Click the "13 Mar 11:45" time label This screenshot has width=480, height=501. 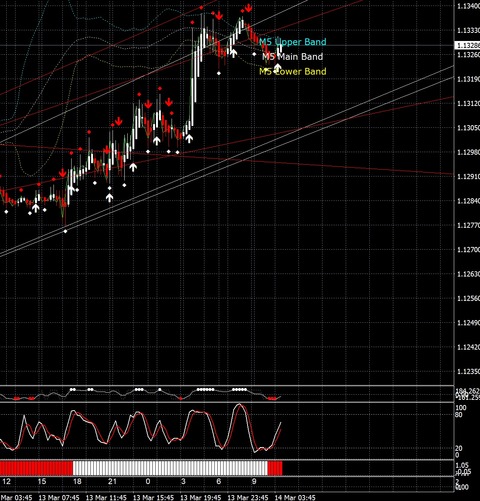(106, 497)
